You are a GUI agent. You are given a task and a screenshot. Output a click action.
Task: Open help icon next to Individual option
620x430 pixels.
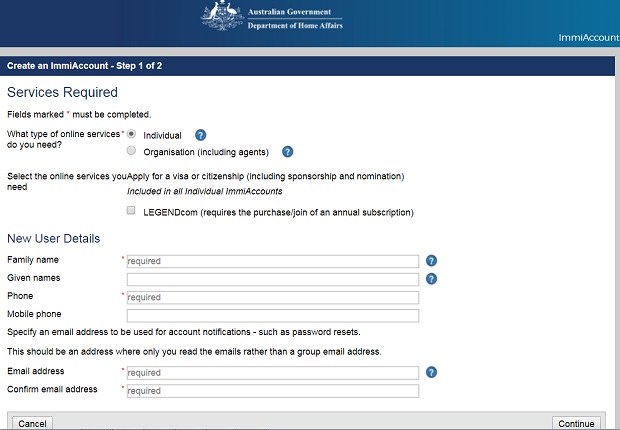(x=200, y=135)
